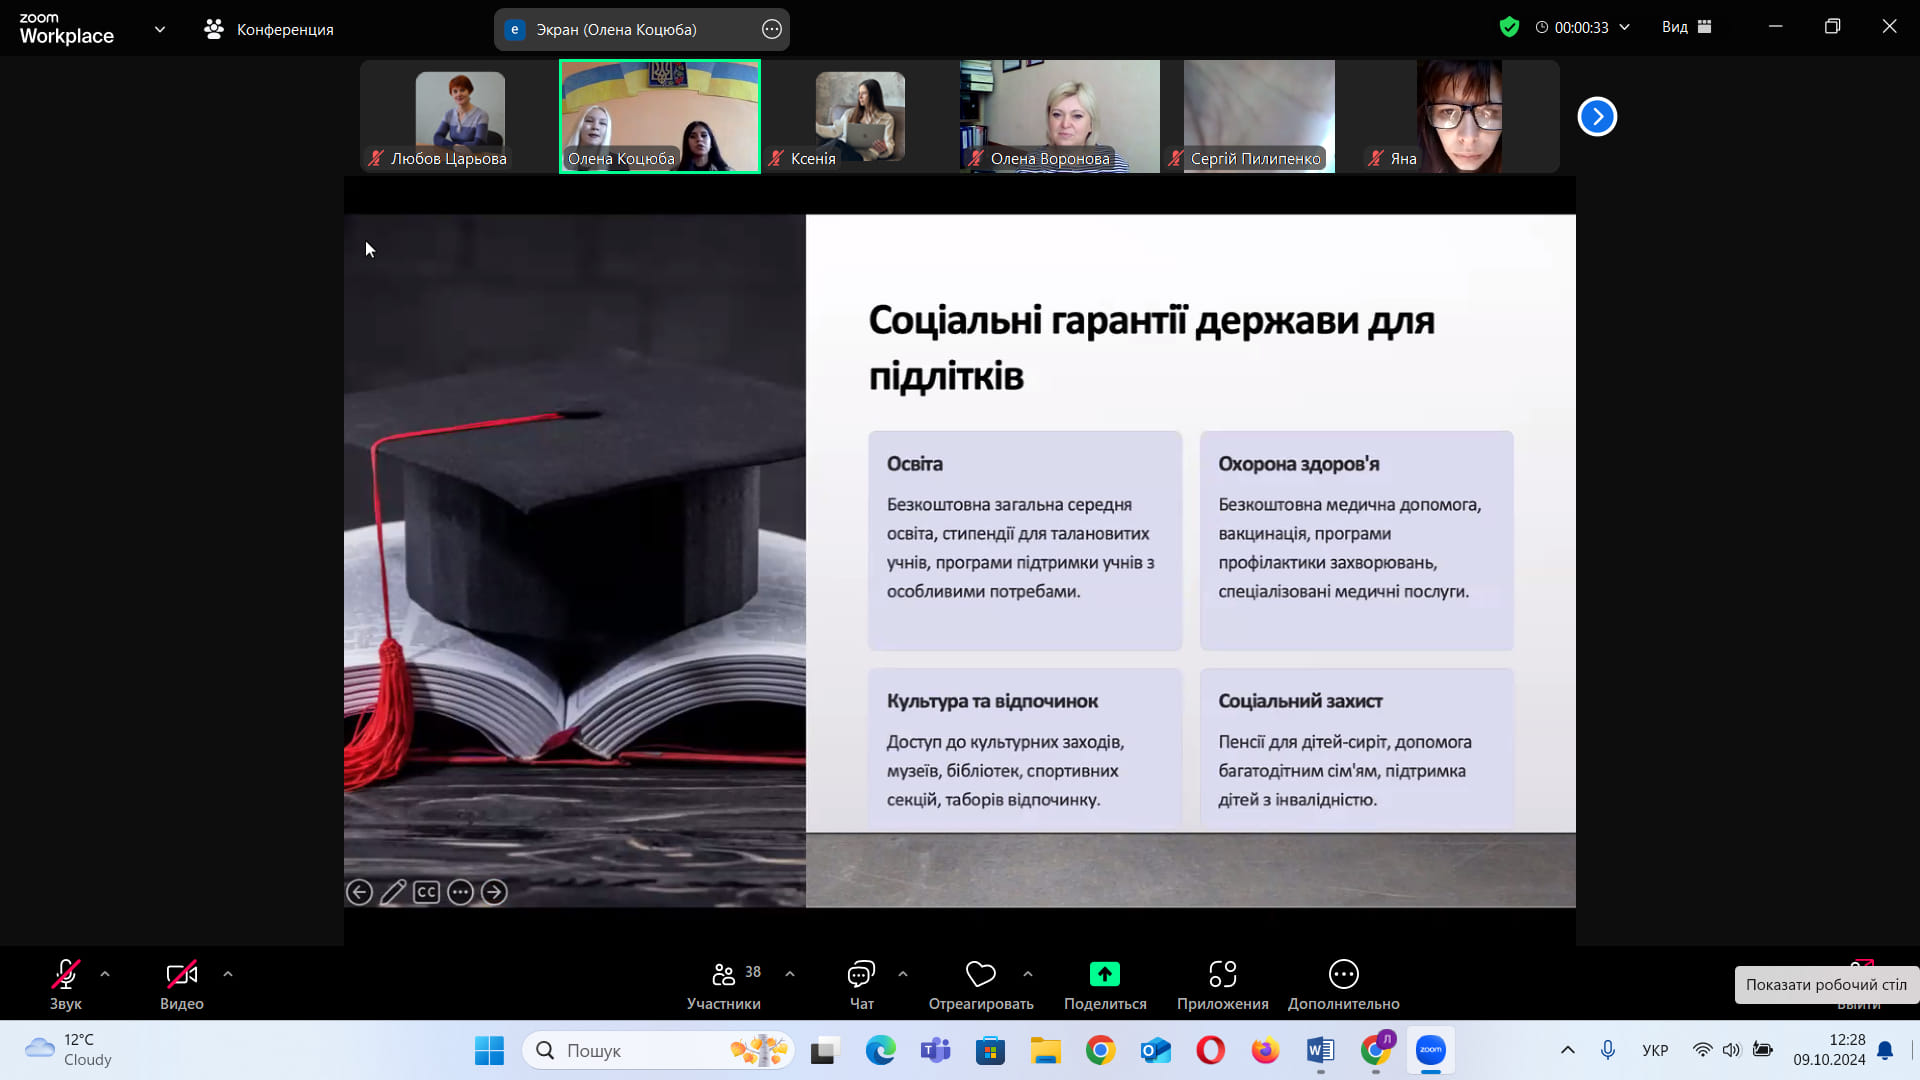Open Microsoft Word from the taskbar
This screenshot has width=1920, height=1080.
(1320, 1050)
